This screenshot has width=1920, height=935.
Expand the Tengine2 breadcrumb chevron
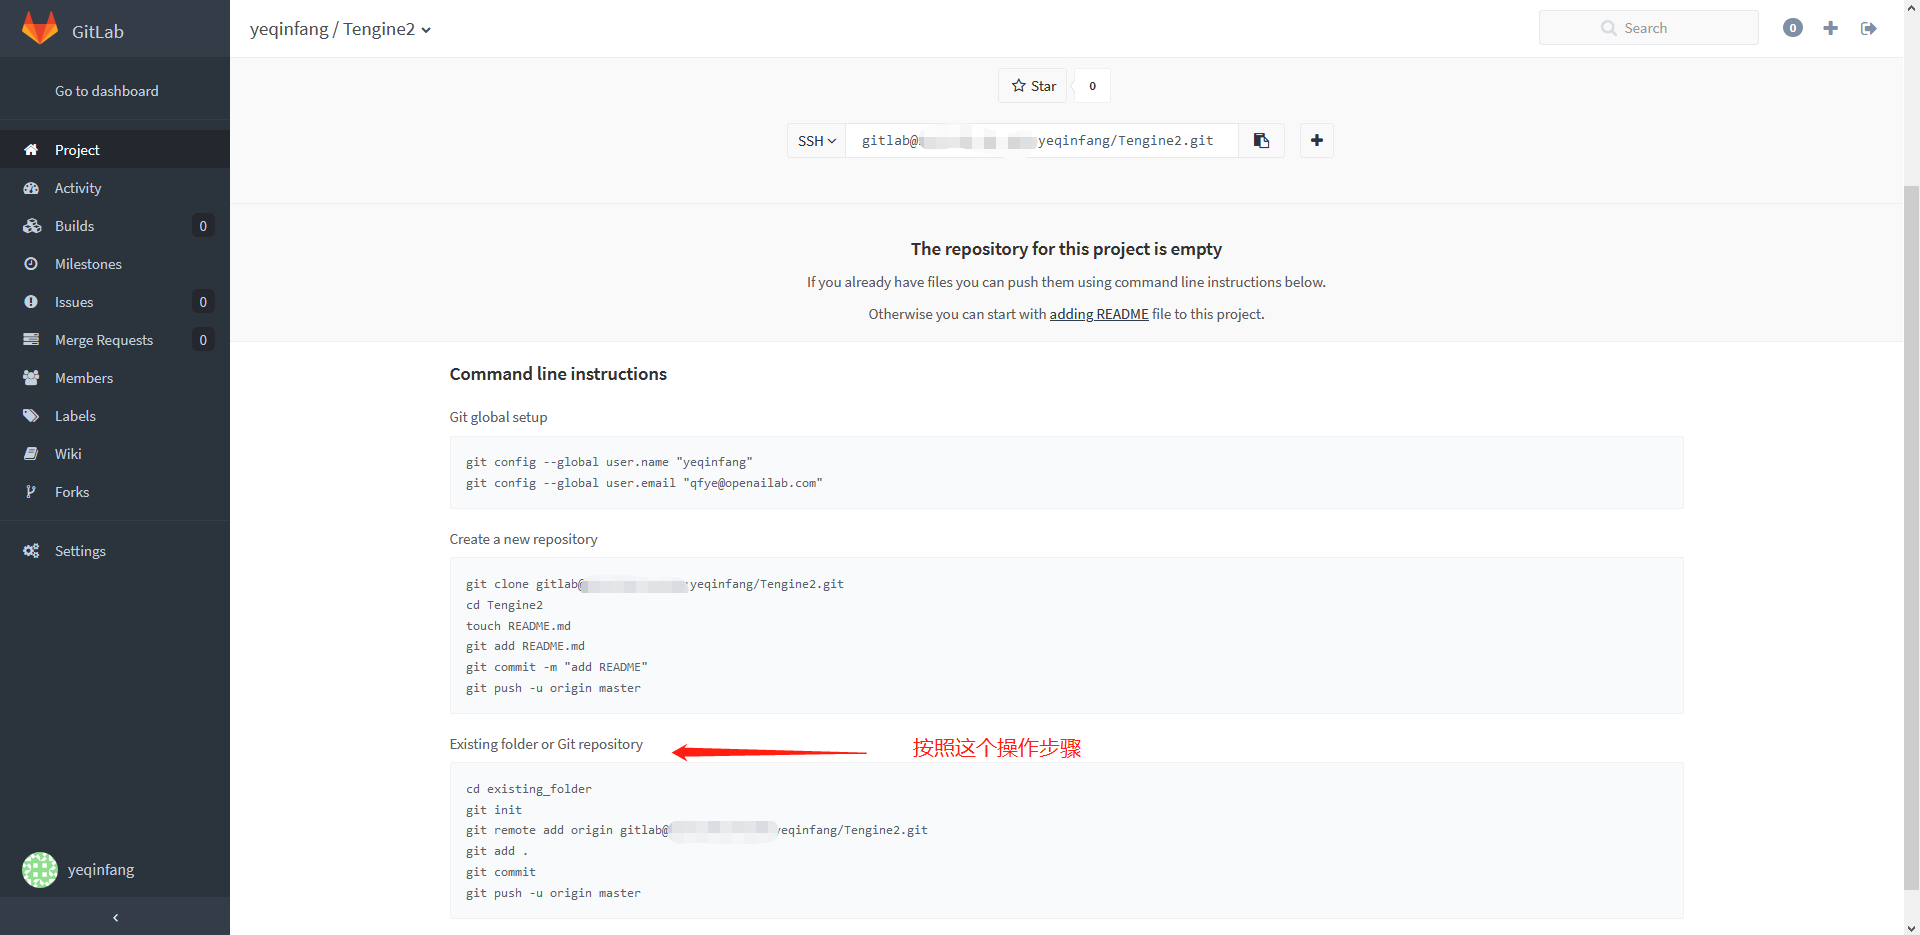pyautogui.click(x=427, y=30)
